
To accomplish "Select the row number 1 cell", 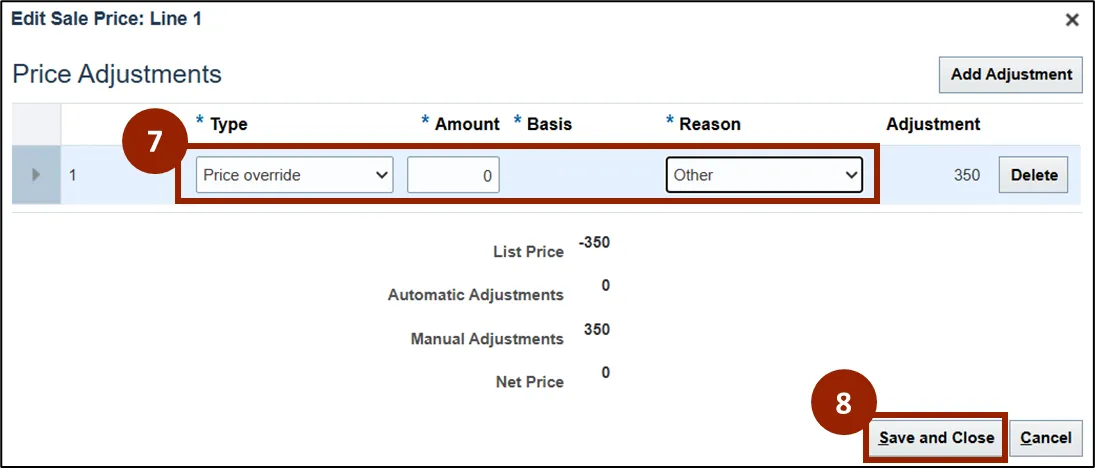I will pyautogui.click(x=73, y=175).
